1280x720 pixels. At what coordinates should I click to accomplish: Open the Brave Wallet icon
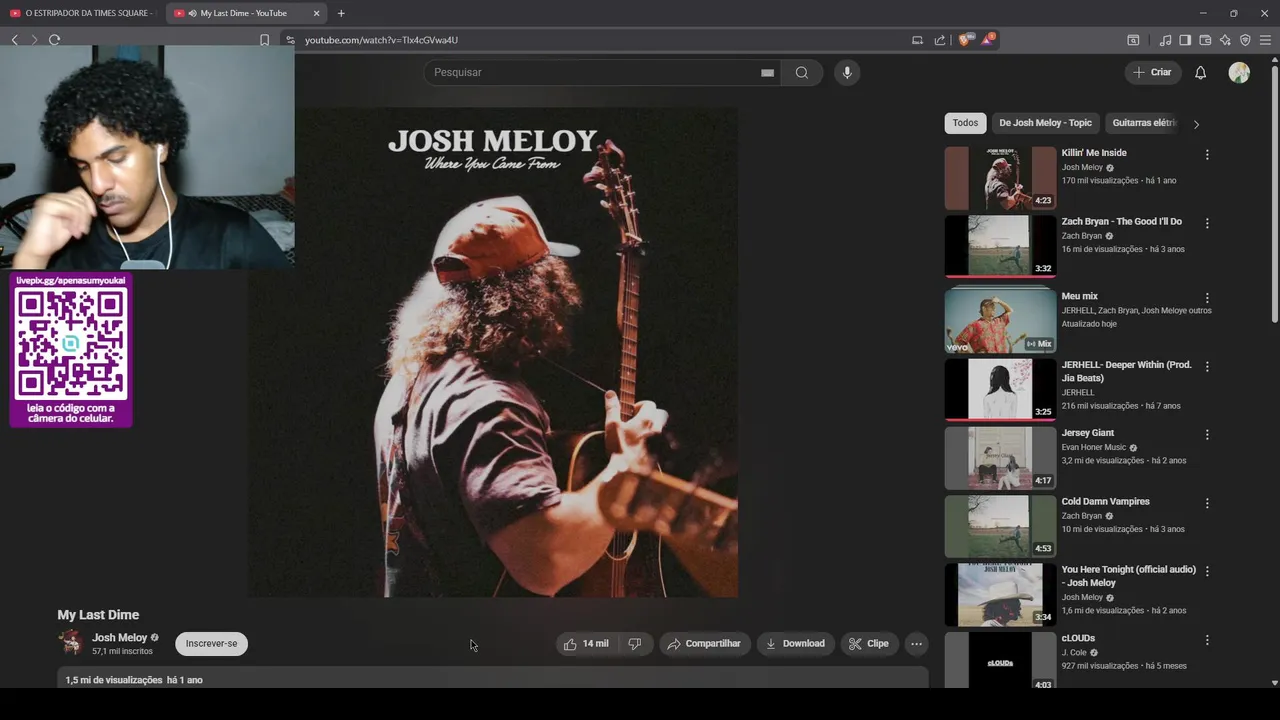pos(1205,40)
